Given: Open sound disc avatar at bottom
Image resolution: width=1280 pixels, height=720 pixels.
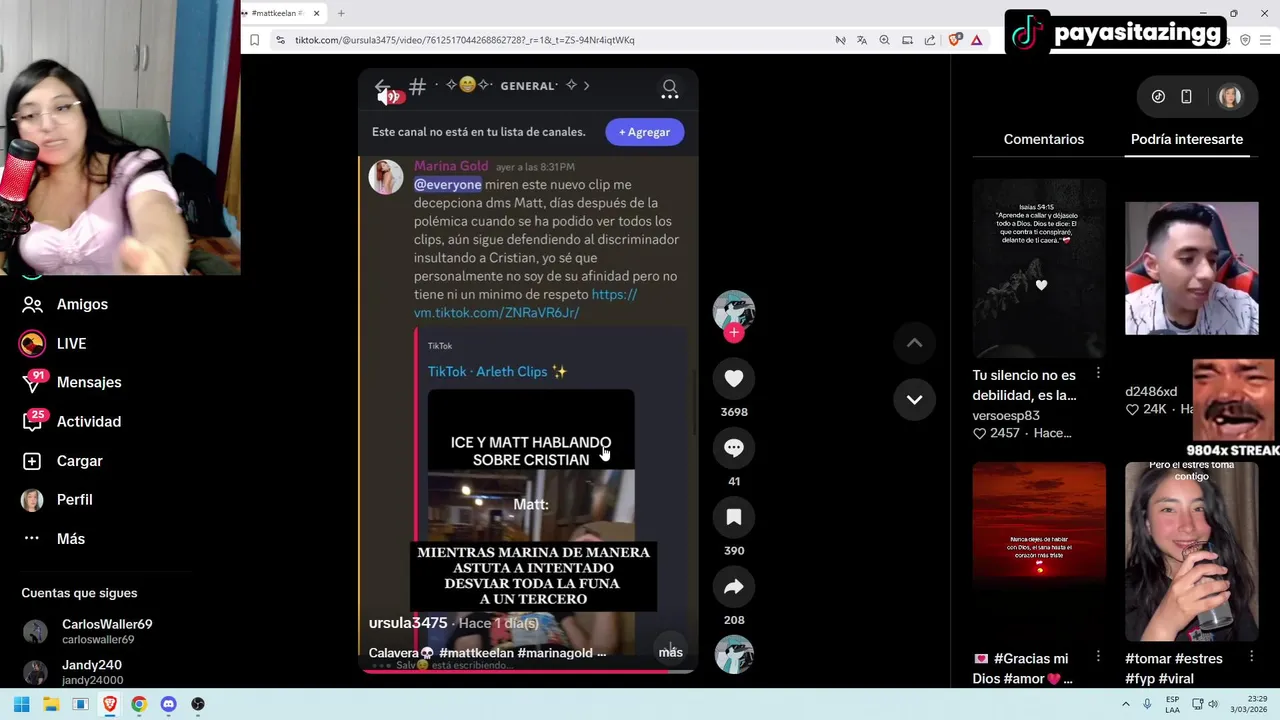Looking at the screenshot, I should [734, 654].
